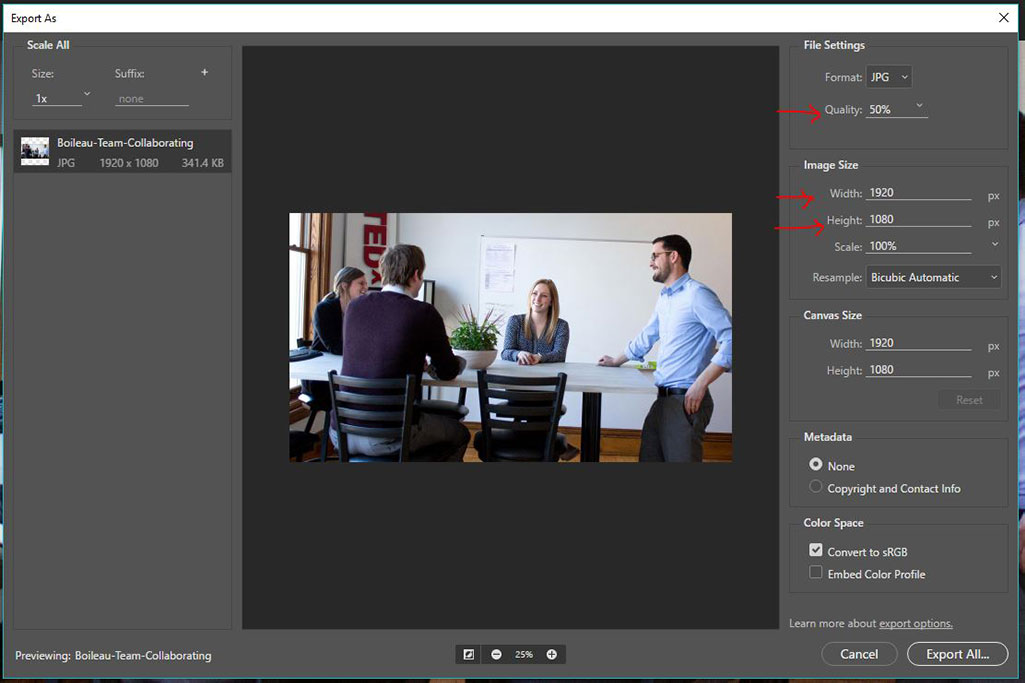Click the 25% zoom level text
Viewport: 1025px width, 683px height.
click(x=524, y=654)
